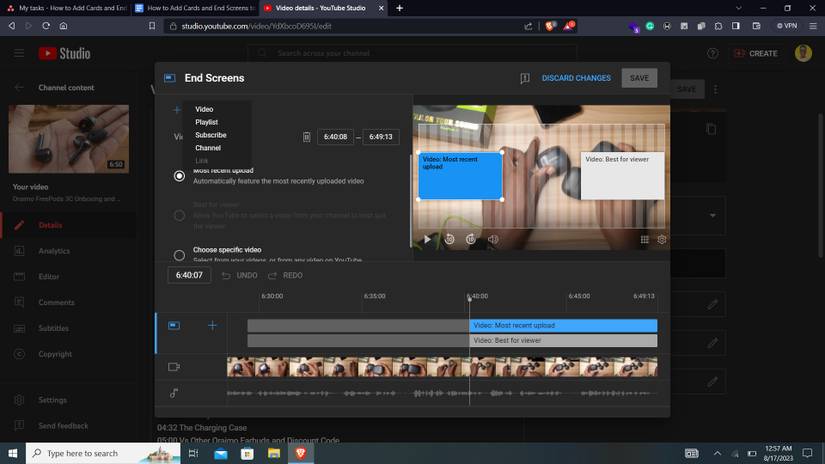Open preview settings gear
Viewport: 825px width, 464px height.
662,239
